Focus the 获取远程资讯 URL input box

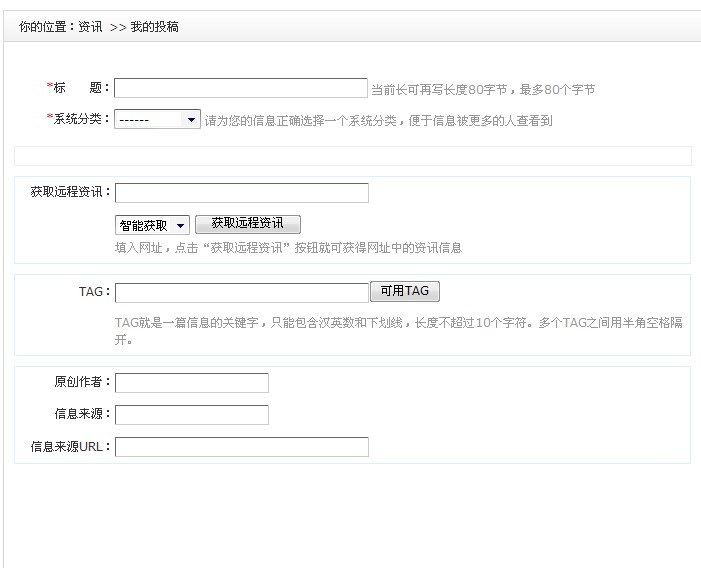pyautogui.click(x=242, y=193)
